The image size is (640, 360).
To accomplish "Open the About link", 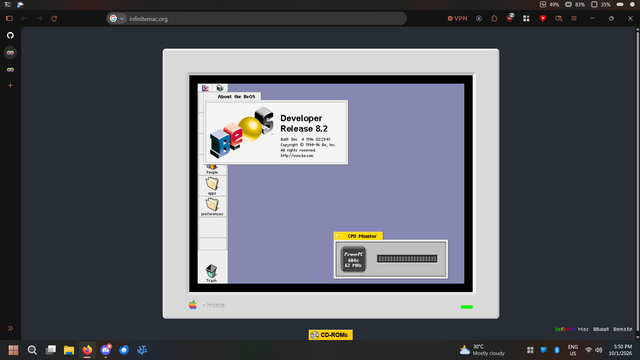I will (601, 329).
